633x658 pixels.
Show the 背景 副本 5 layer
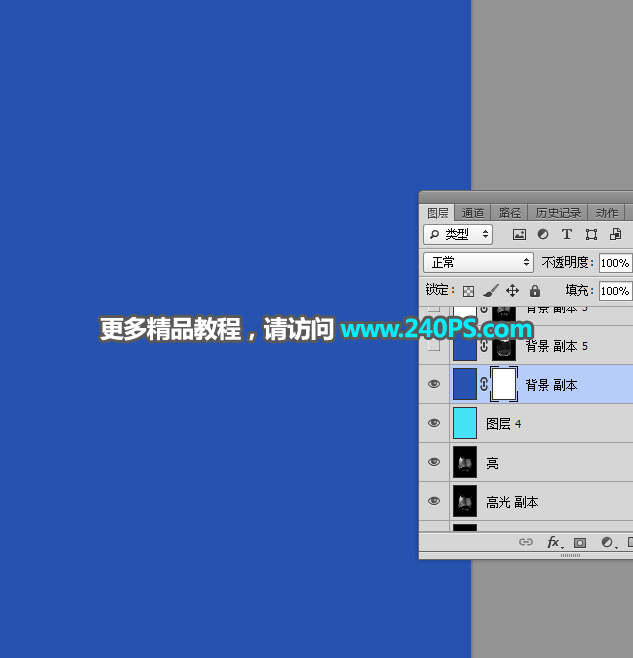coord(434,345)
